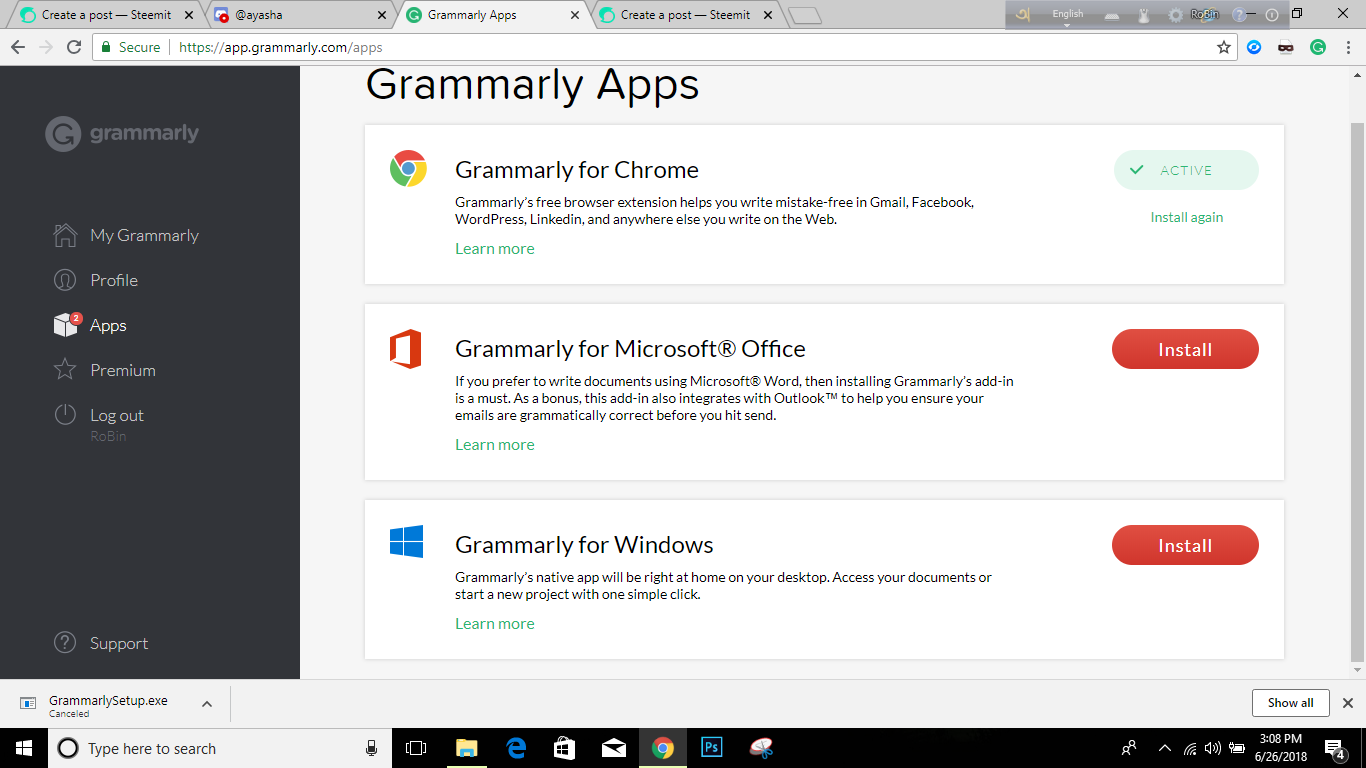Close the downloads bar
This screenshot has width=1366, height=768.
[x=1347, y=703]
